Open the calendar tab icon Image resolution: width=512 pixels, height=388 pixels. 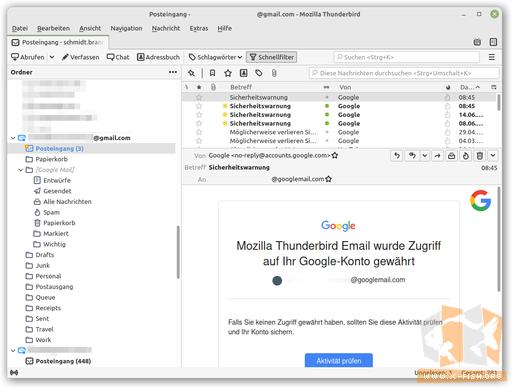point(477,42)
